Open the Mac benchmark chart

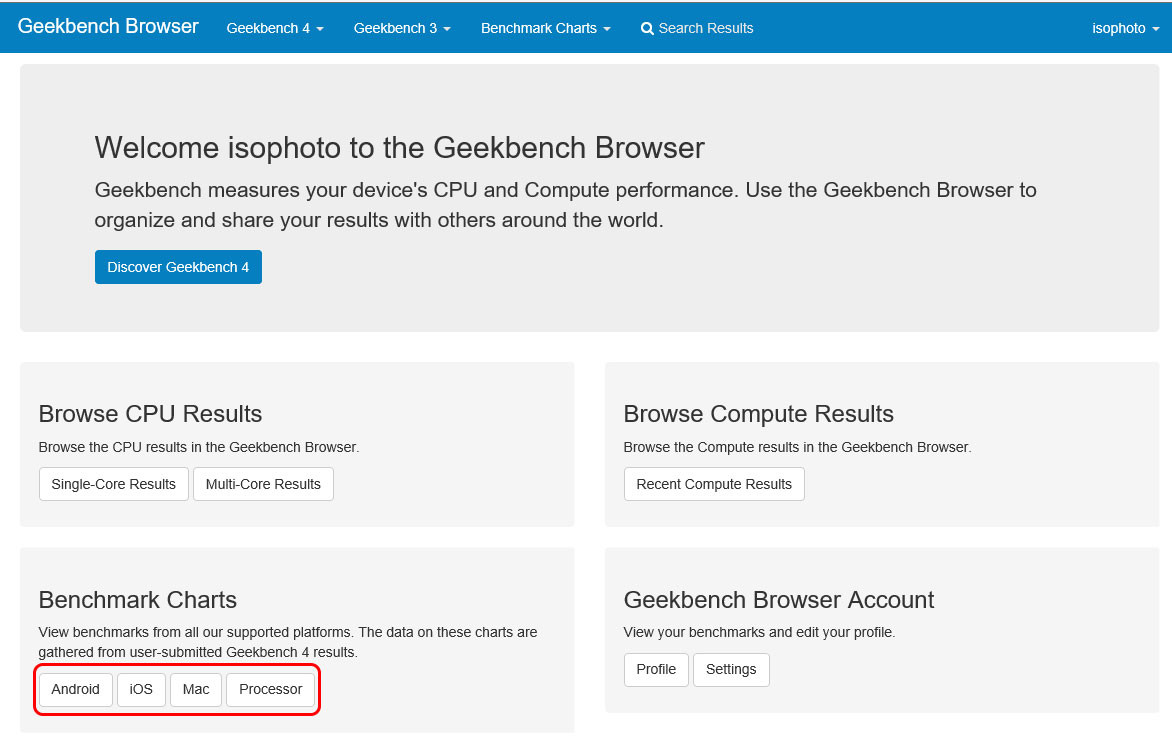tap(196, 689)
